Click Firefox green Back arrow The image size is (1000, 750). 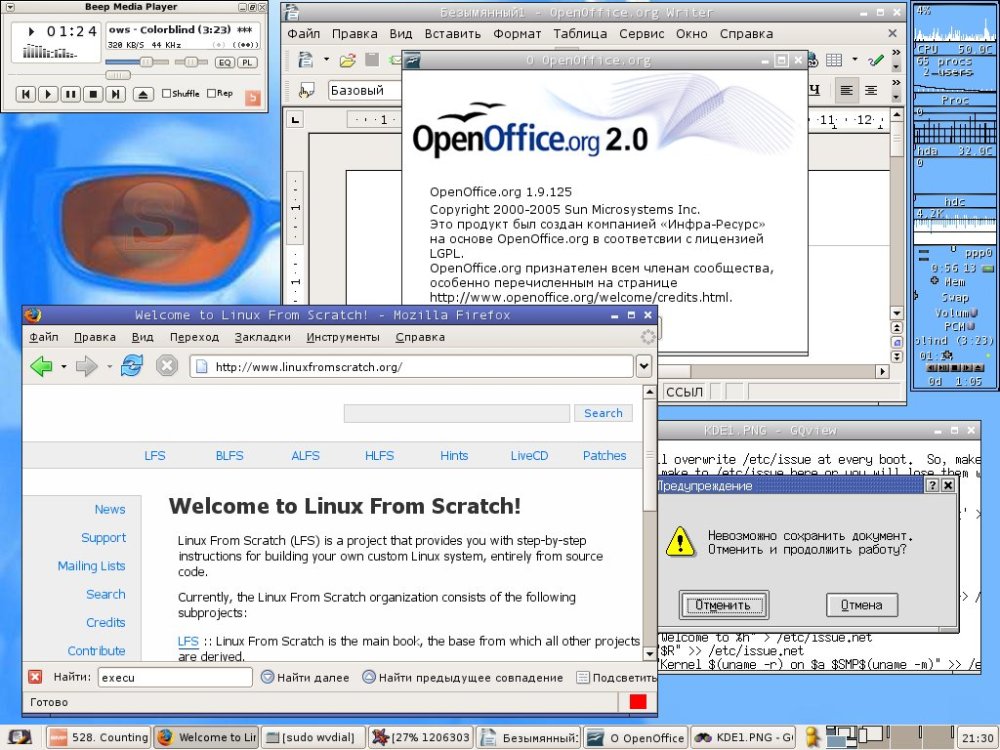[x=41, y=366]
